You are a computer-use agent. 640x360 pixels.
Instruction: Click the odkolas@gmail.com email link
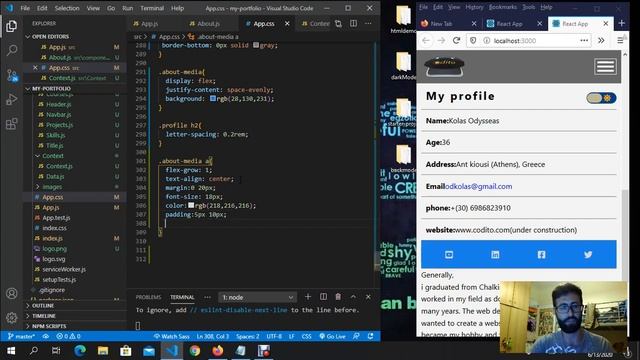pyautogui.click(x=478, y=186)
